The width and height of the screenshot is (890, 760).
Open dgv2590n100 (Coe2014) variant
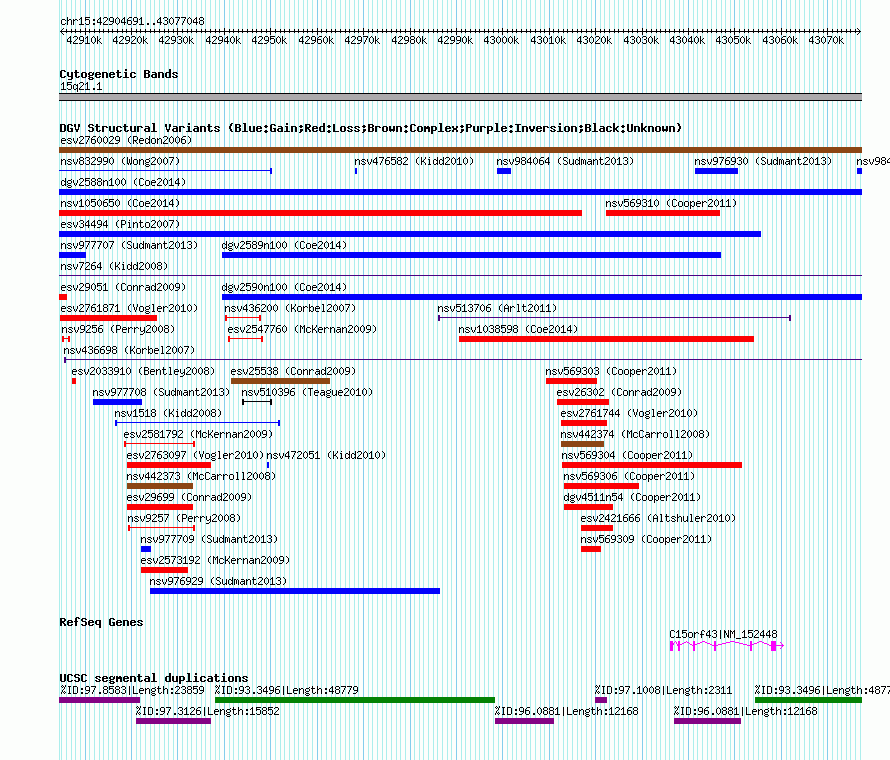pos(284,287)
